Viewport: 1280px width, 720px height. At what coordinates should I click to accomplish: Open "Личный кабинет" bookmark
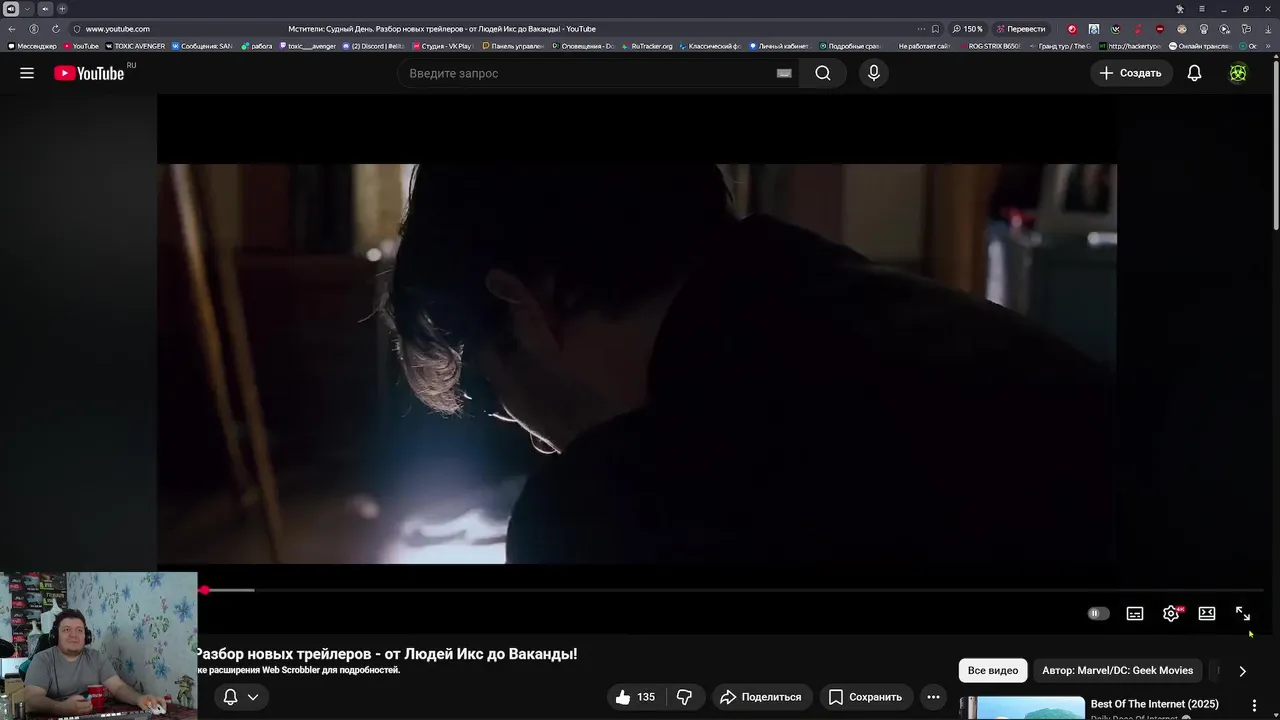(779, 46)
